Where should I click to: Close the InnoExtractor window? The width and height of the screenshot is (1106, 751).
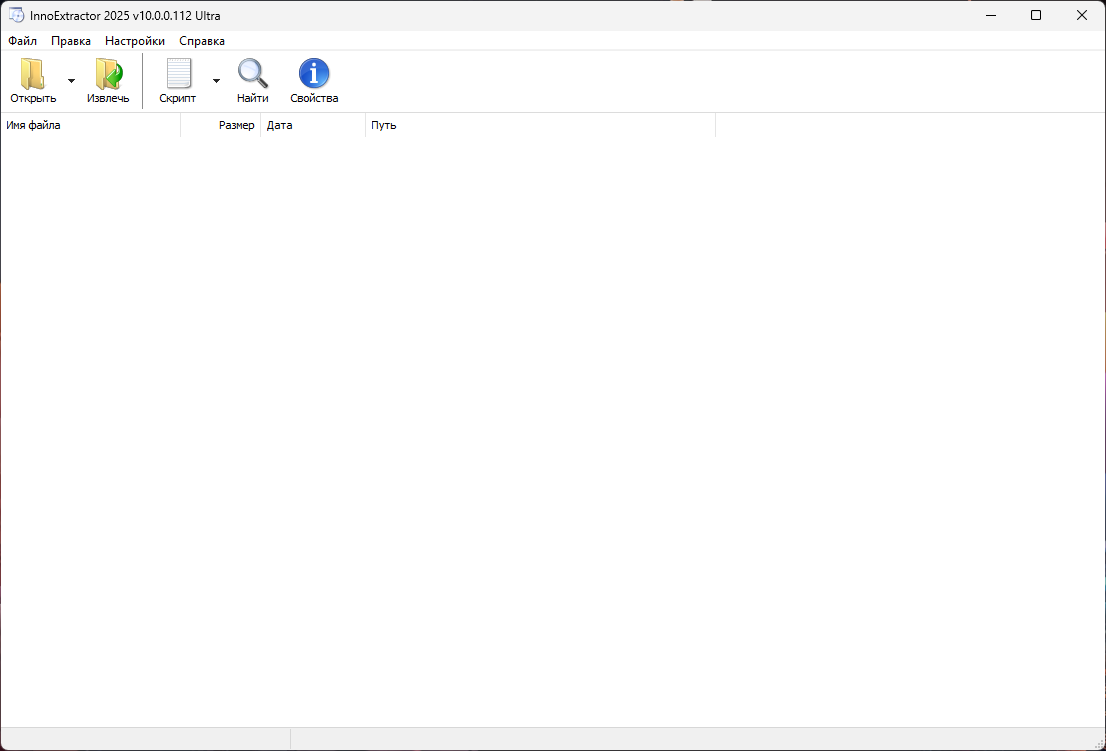pos(1082,15)
